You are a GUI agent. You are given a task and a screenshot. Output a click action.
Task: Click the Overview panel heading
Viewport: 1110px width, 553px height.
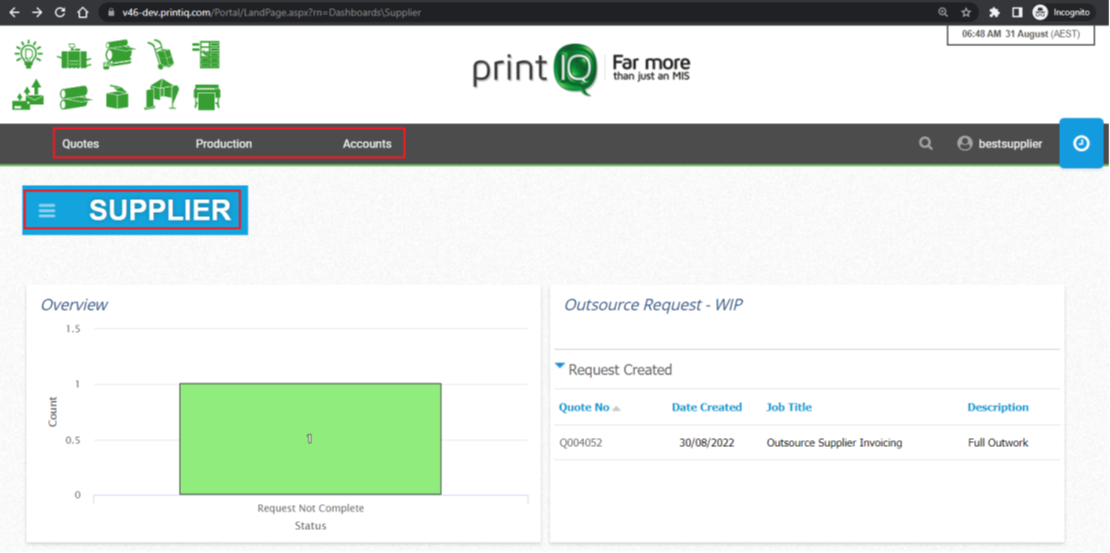[x=74, y=304]
